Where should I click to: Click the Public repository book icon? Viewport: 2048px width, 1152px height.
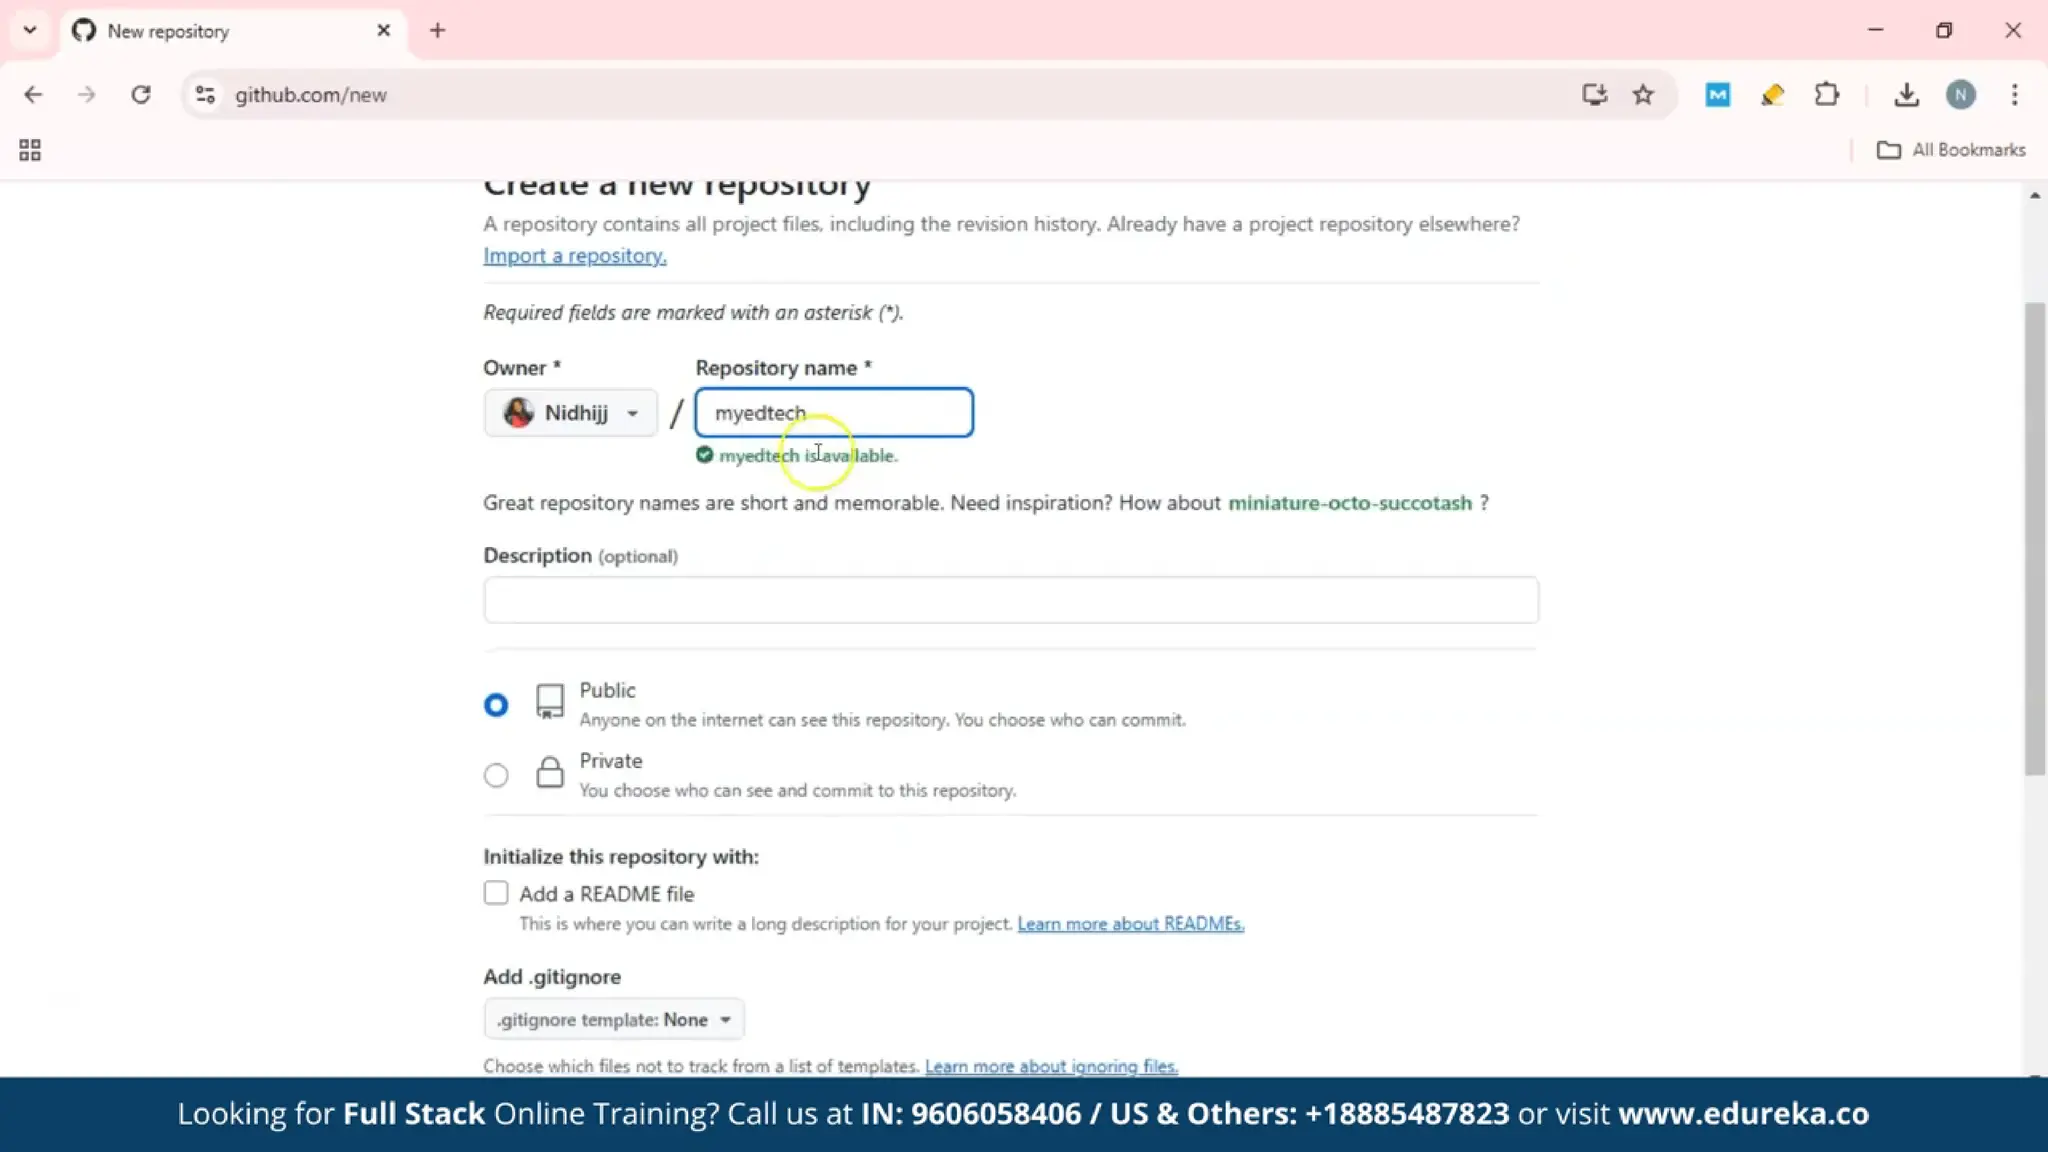550,701
